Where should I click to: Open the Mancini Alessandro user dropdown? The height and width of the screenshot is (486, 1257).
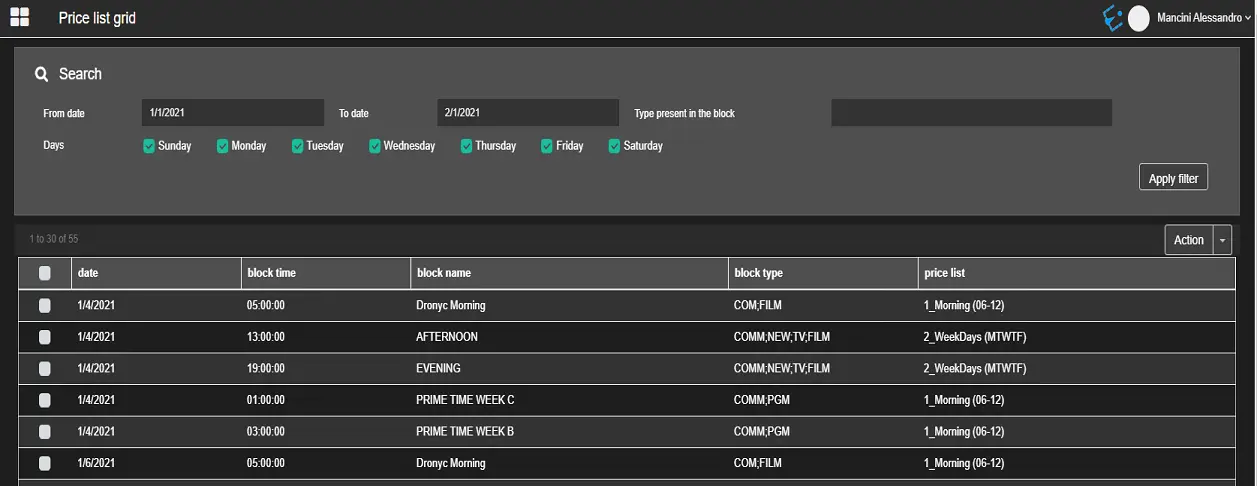pos(1203,18)
